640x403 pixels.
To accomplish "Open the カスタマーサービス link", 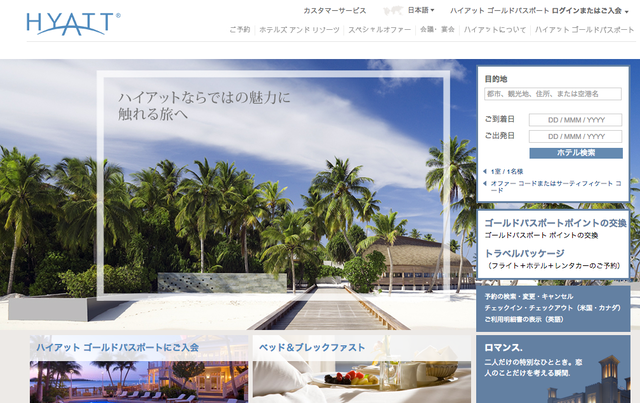I will pyautogui.click(x=335, y=11).
